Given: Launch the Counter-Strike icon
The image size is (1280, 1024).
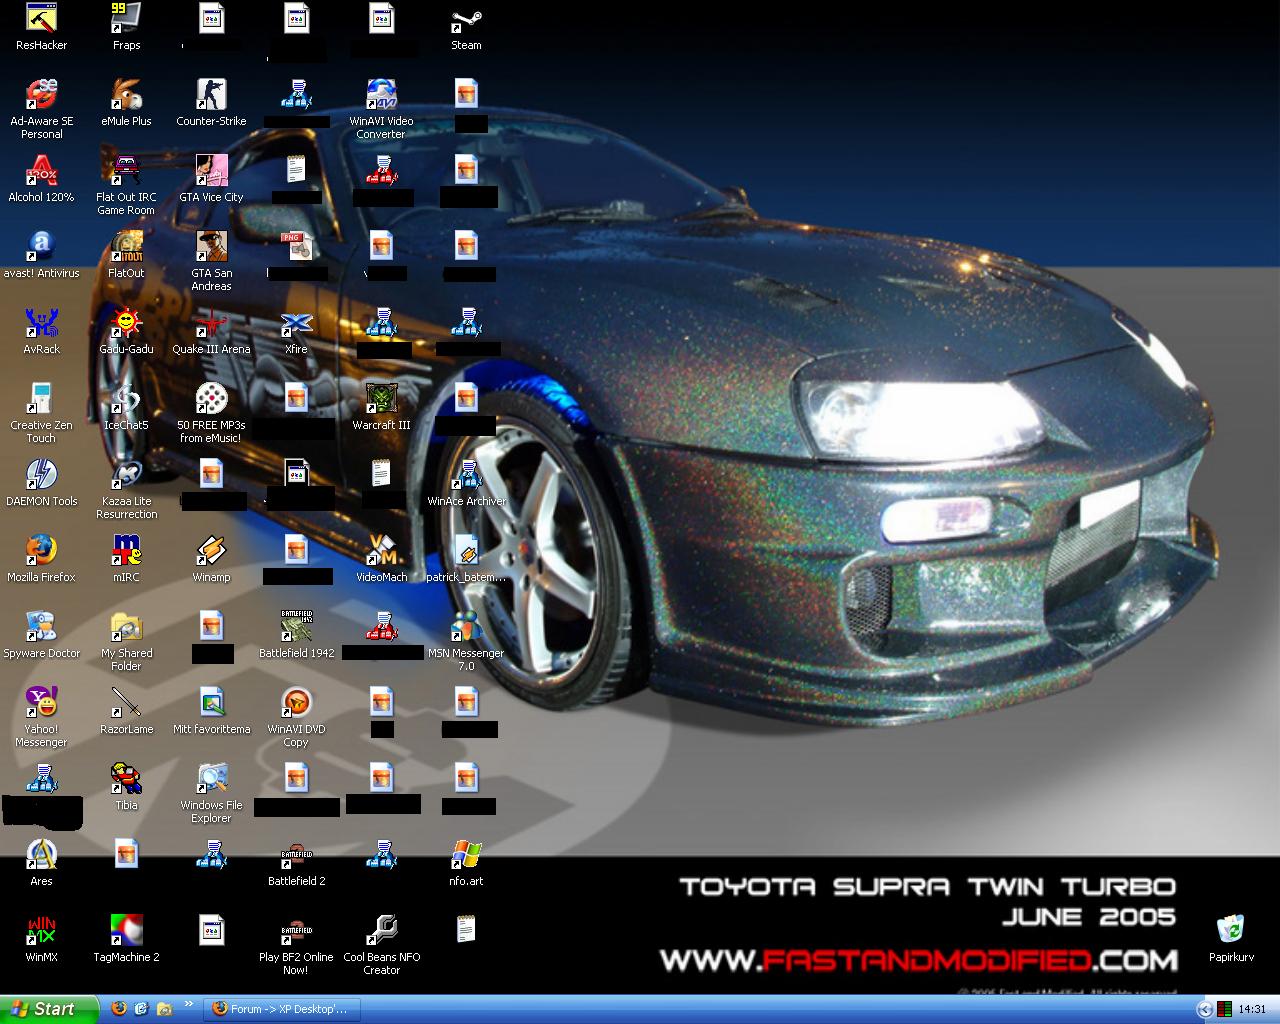Looking at the screenshot, I should (211, 103).
